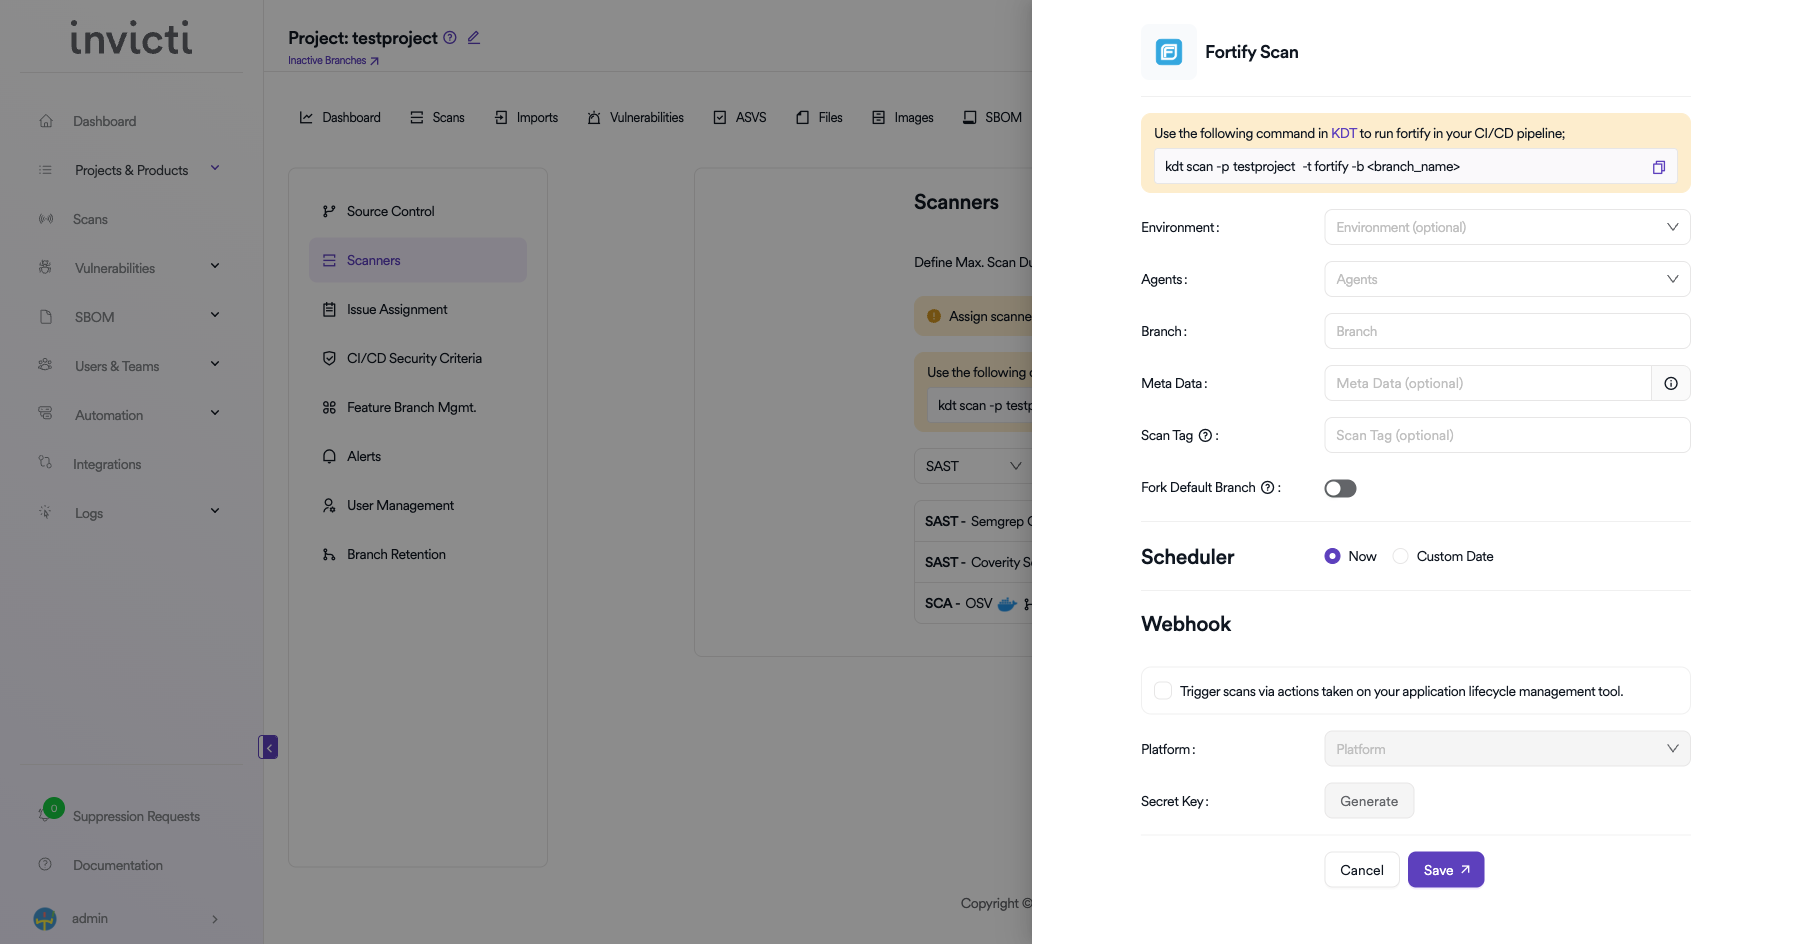This screenshot has height=944, width=1800.
Task: Expand Automation menu in sidebar
Action: 215,413
